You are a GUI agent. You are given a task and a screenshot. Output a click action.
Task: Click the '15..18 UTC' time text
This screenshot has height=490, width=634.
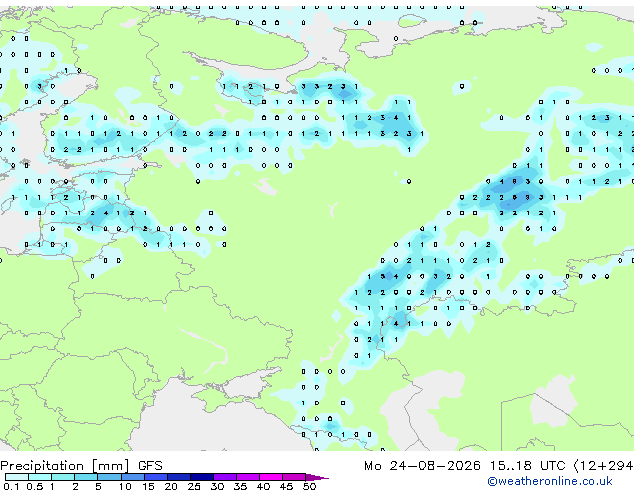pos(527,466)
